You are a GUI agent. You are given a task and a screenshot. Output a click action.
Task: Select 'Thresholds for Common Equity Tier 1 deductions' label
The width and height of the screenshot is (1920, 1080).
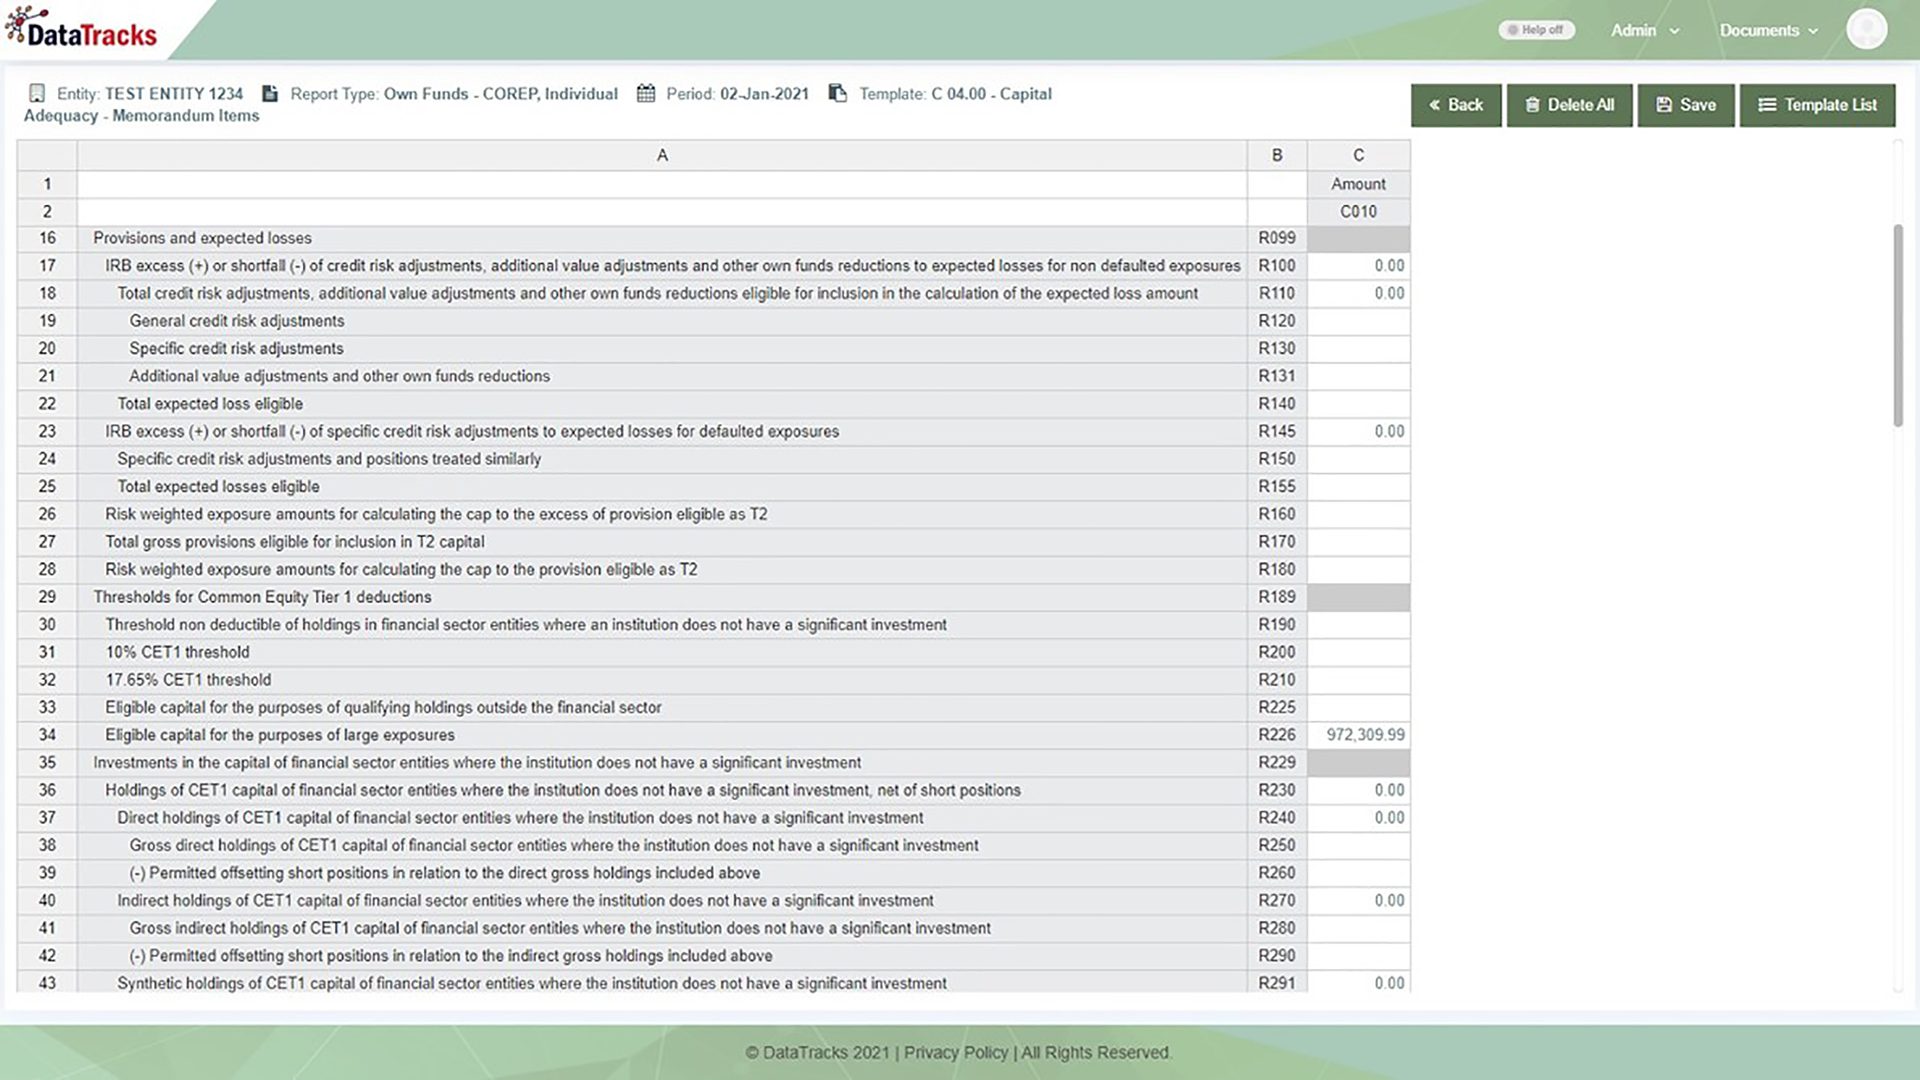click(262, 597)
